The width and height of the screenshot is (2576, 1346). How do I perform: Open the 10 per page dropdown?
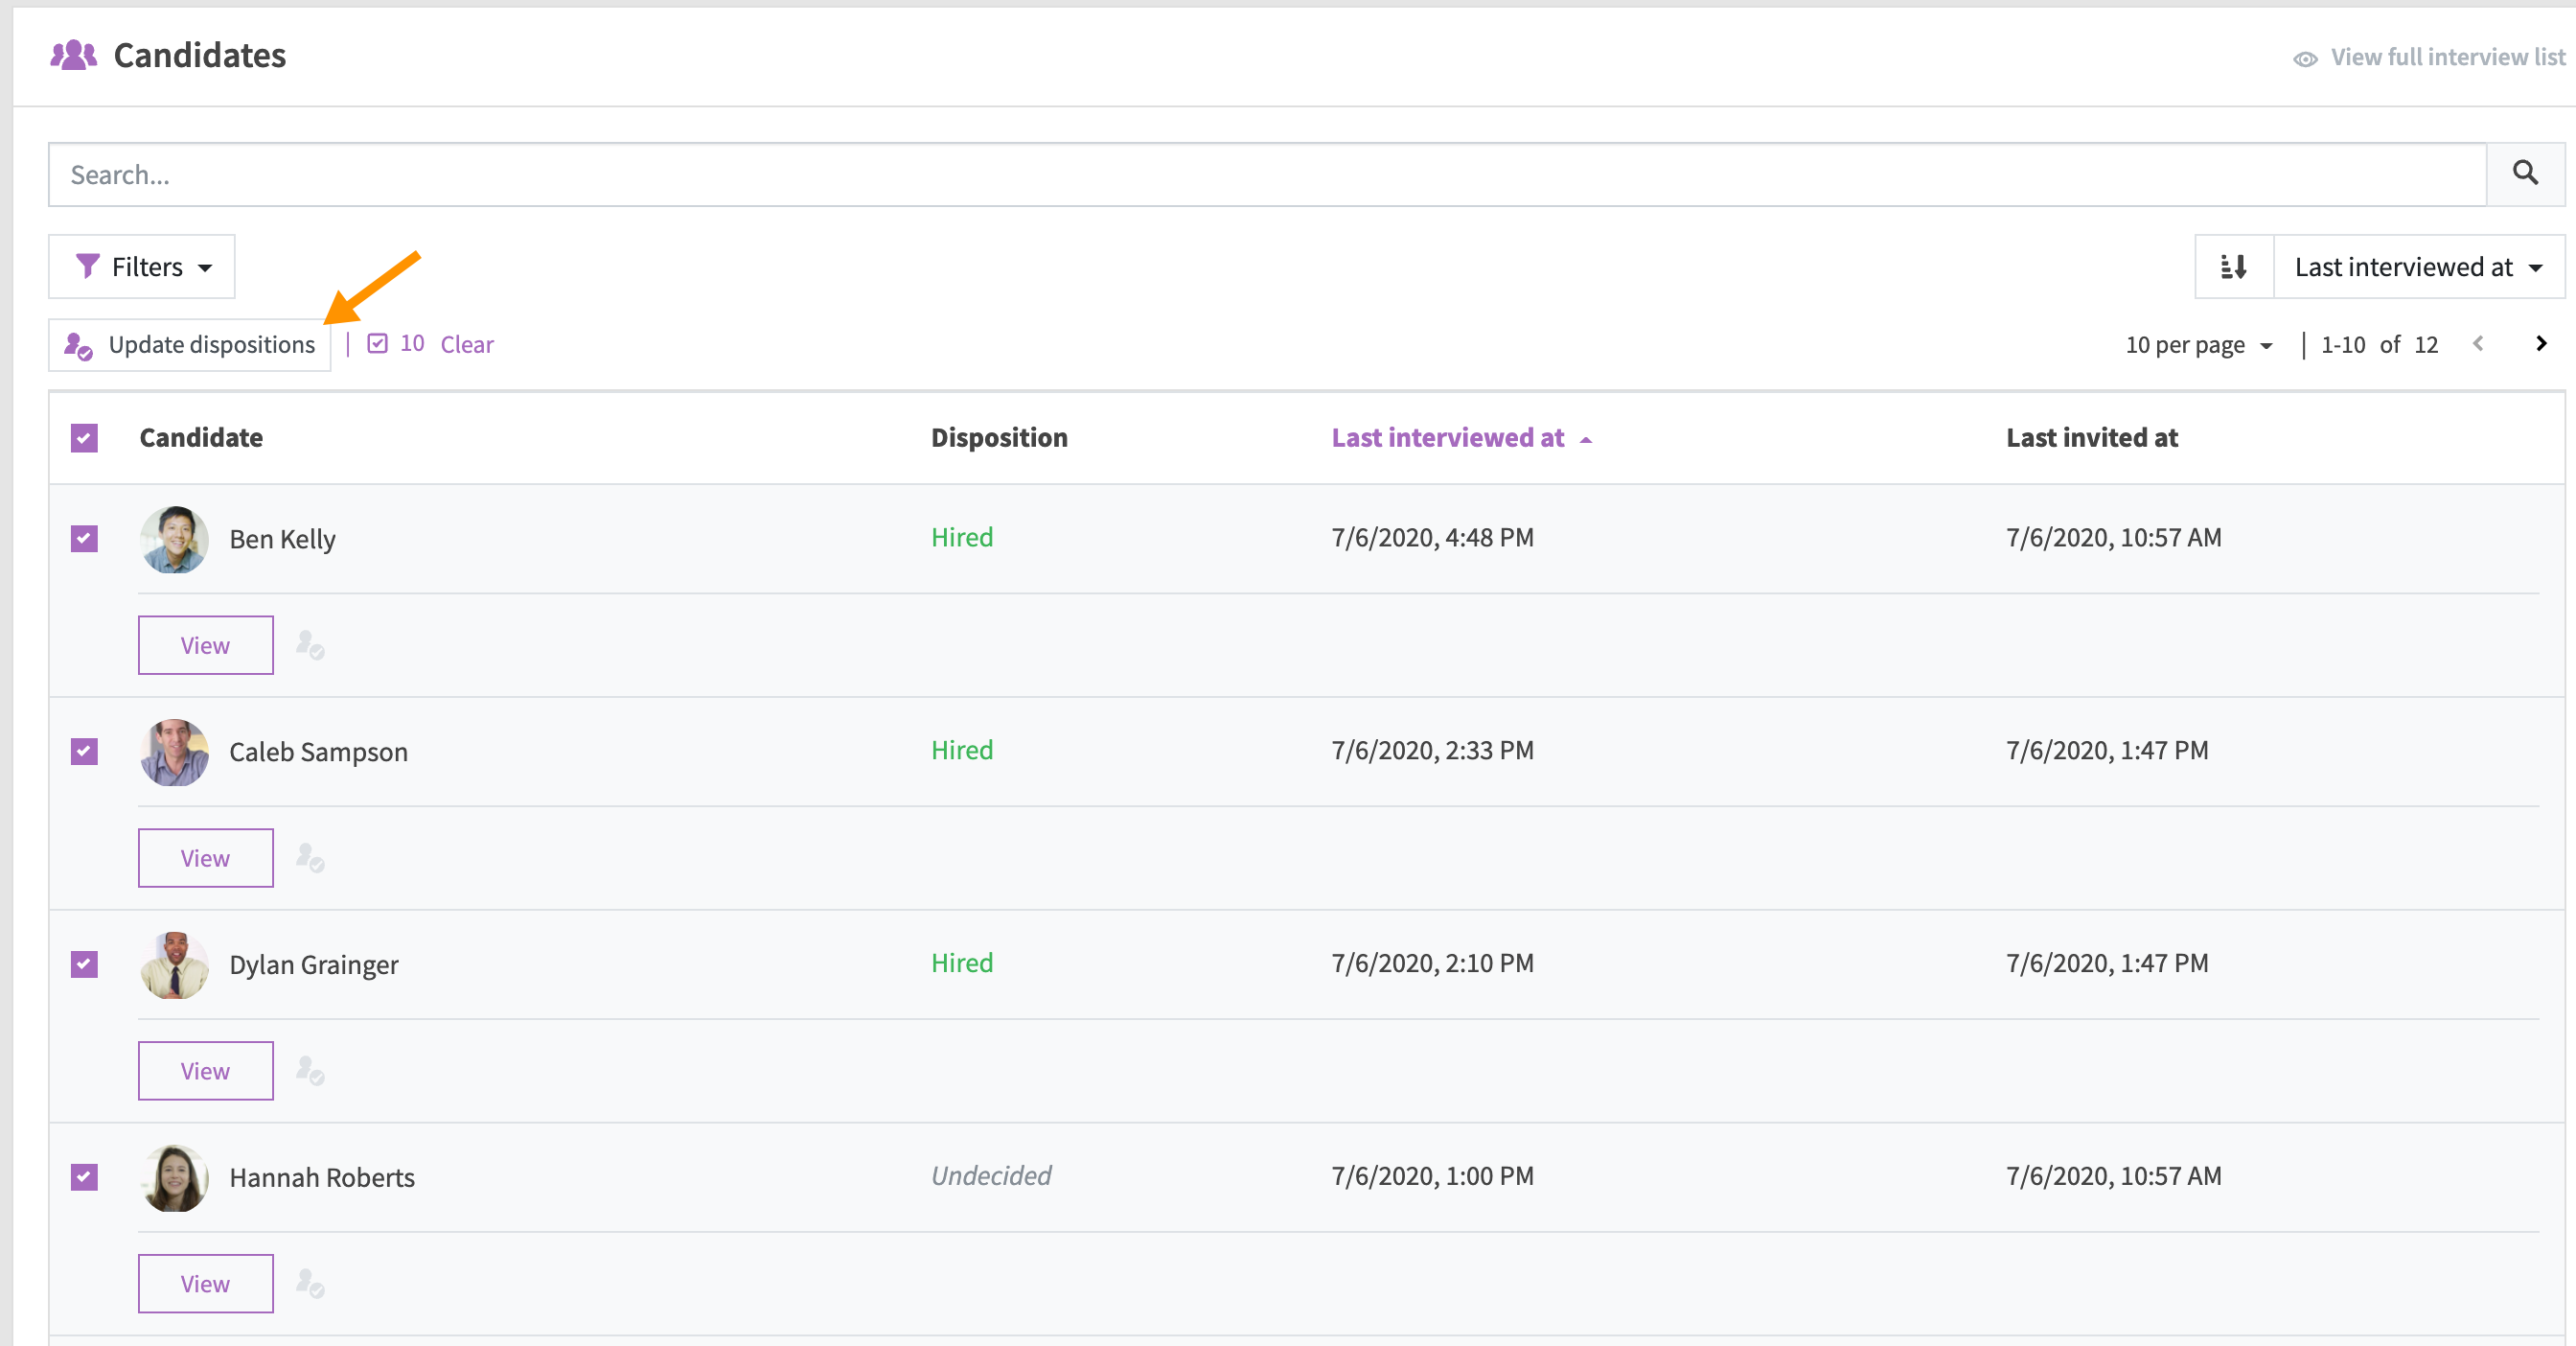click(x=2199, y=345)
